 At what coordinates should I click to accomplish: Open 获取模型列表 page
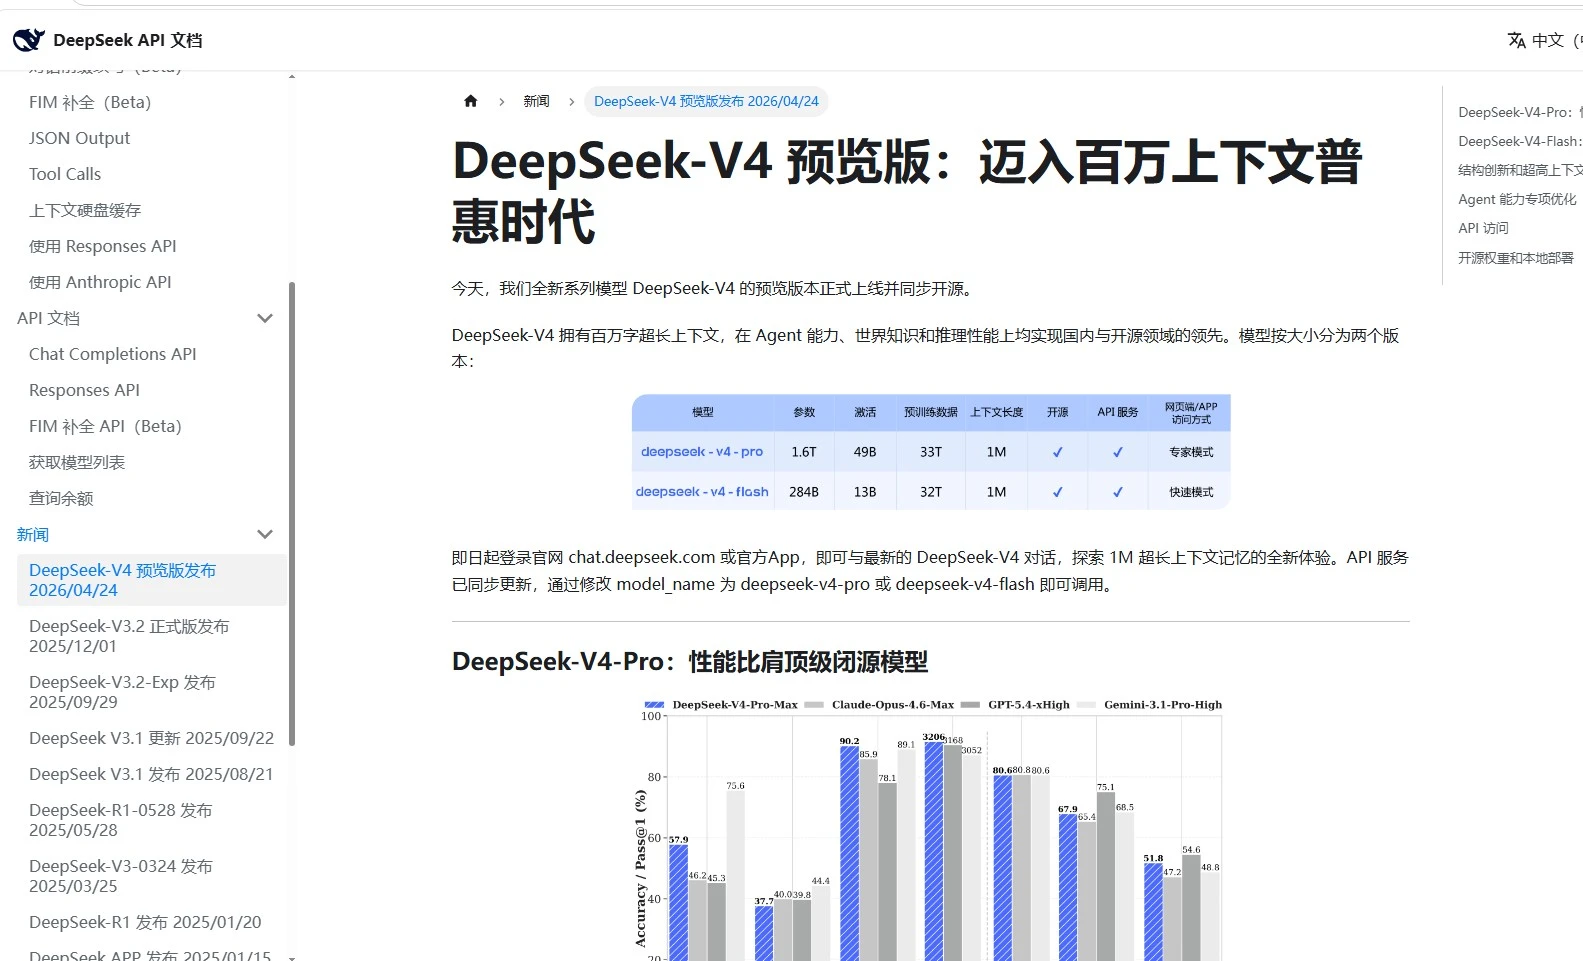77,462
